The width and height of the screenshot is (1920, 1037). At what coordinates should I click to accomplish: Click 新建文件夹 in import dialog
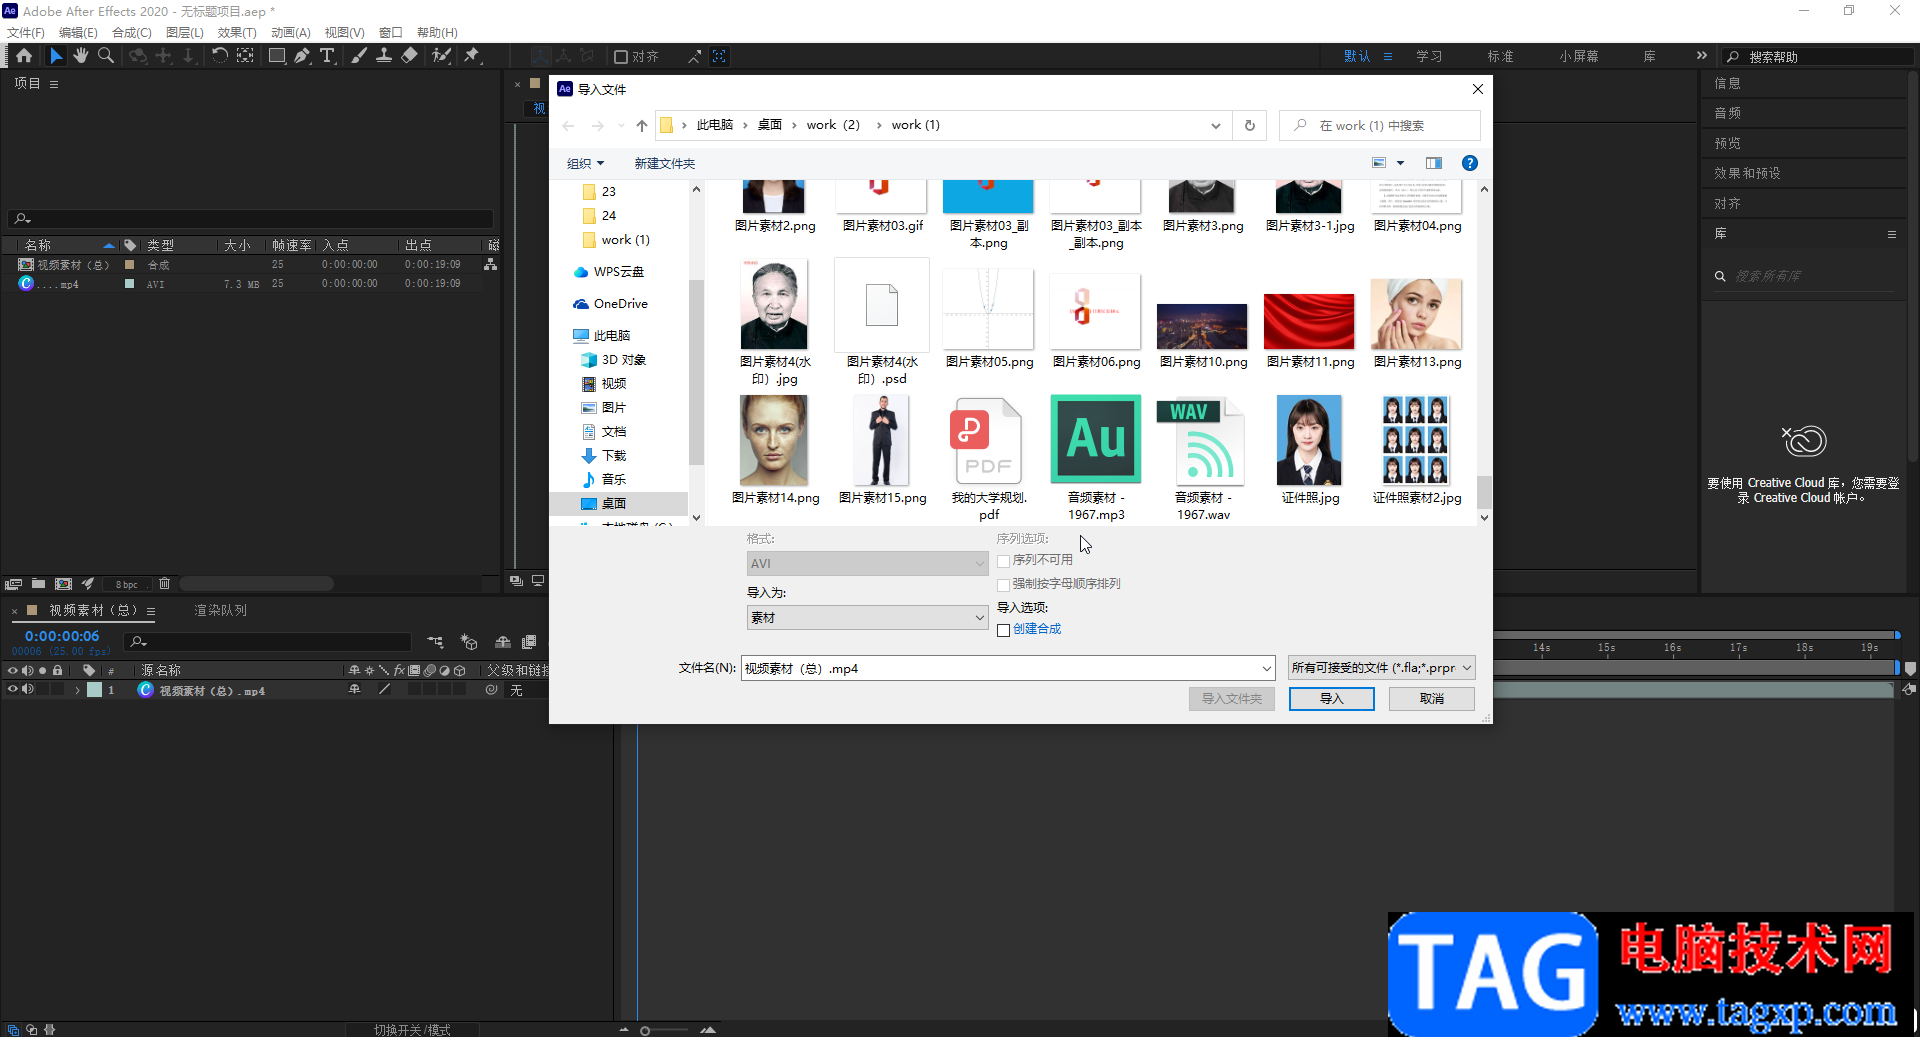coord(664,163)
